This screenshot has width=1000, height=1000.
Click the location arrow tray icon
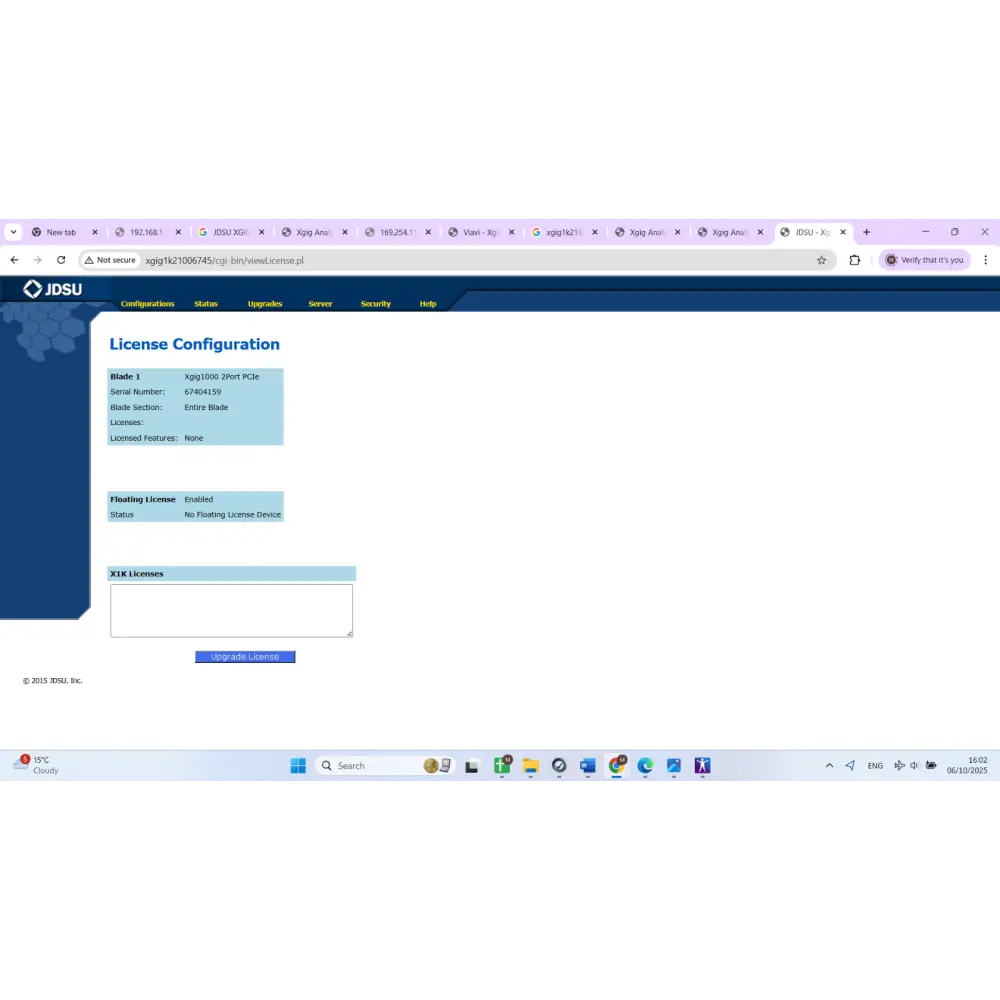(850, 765)
